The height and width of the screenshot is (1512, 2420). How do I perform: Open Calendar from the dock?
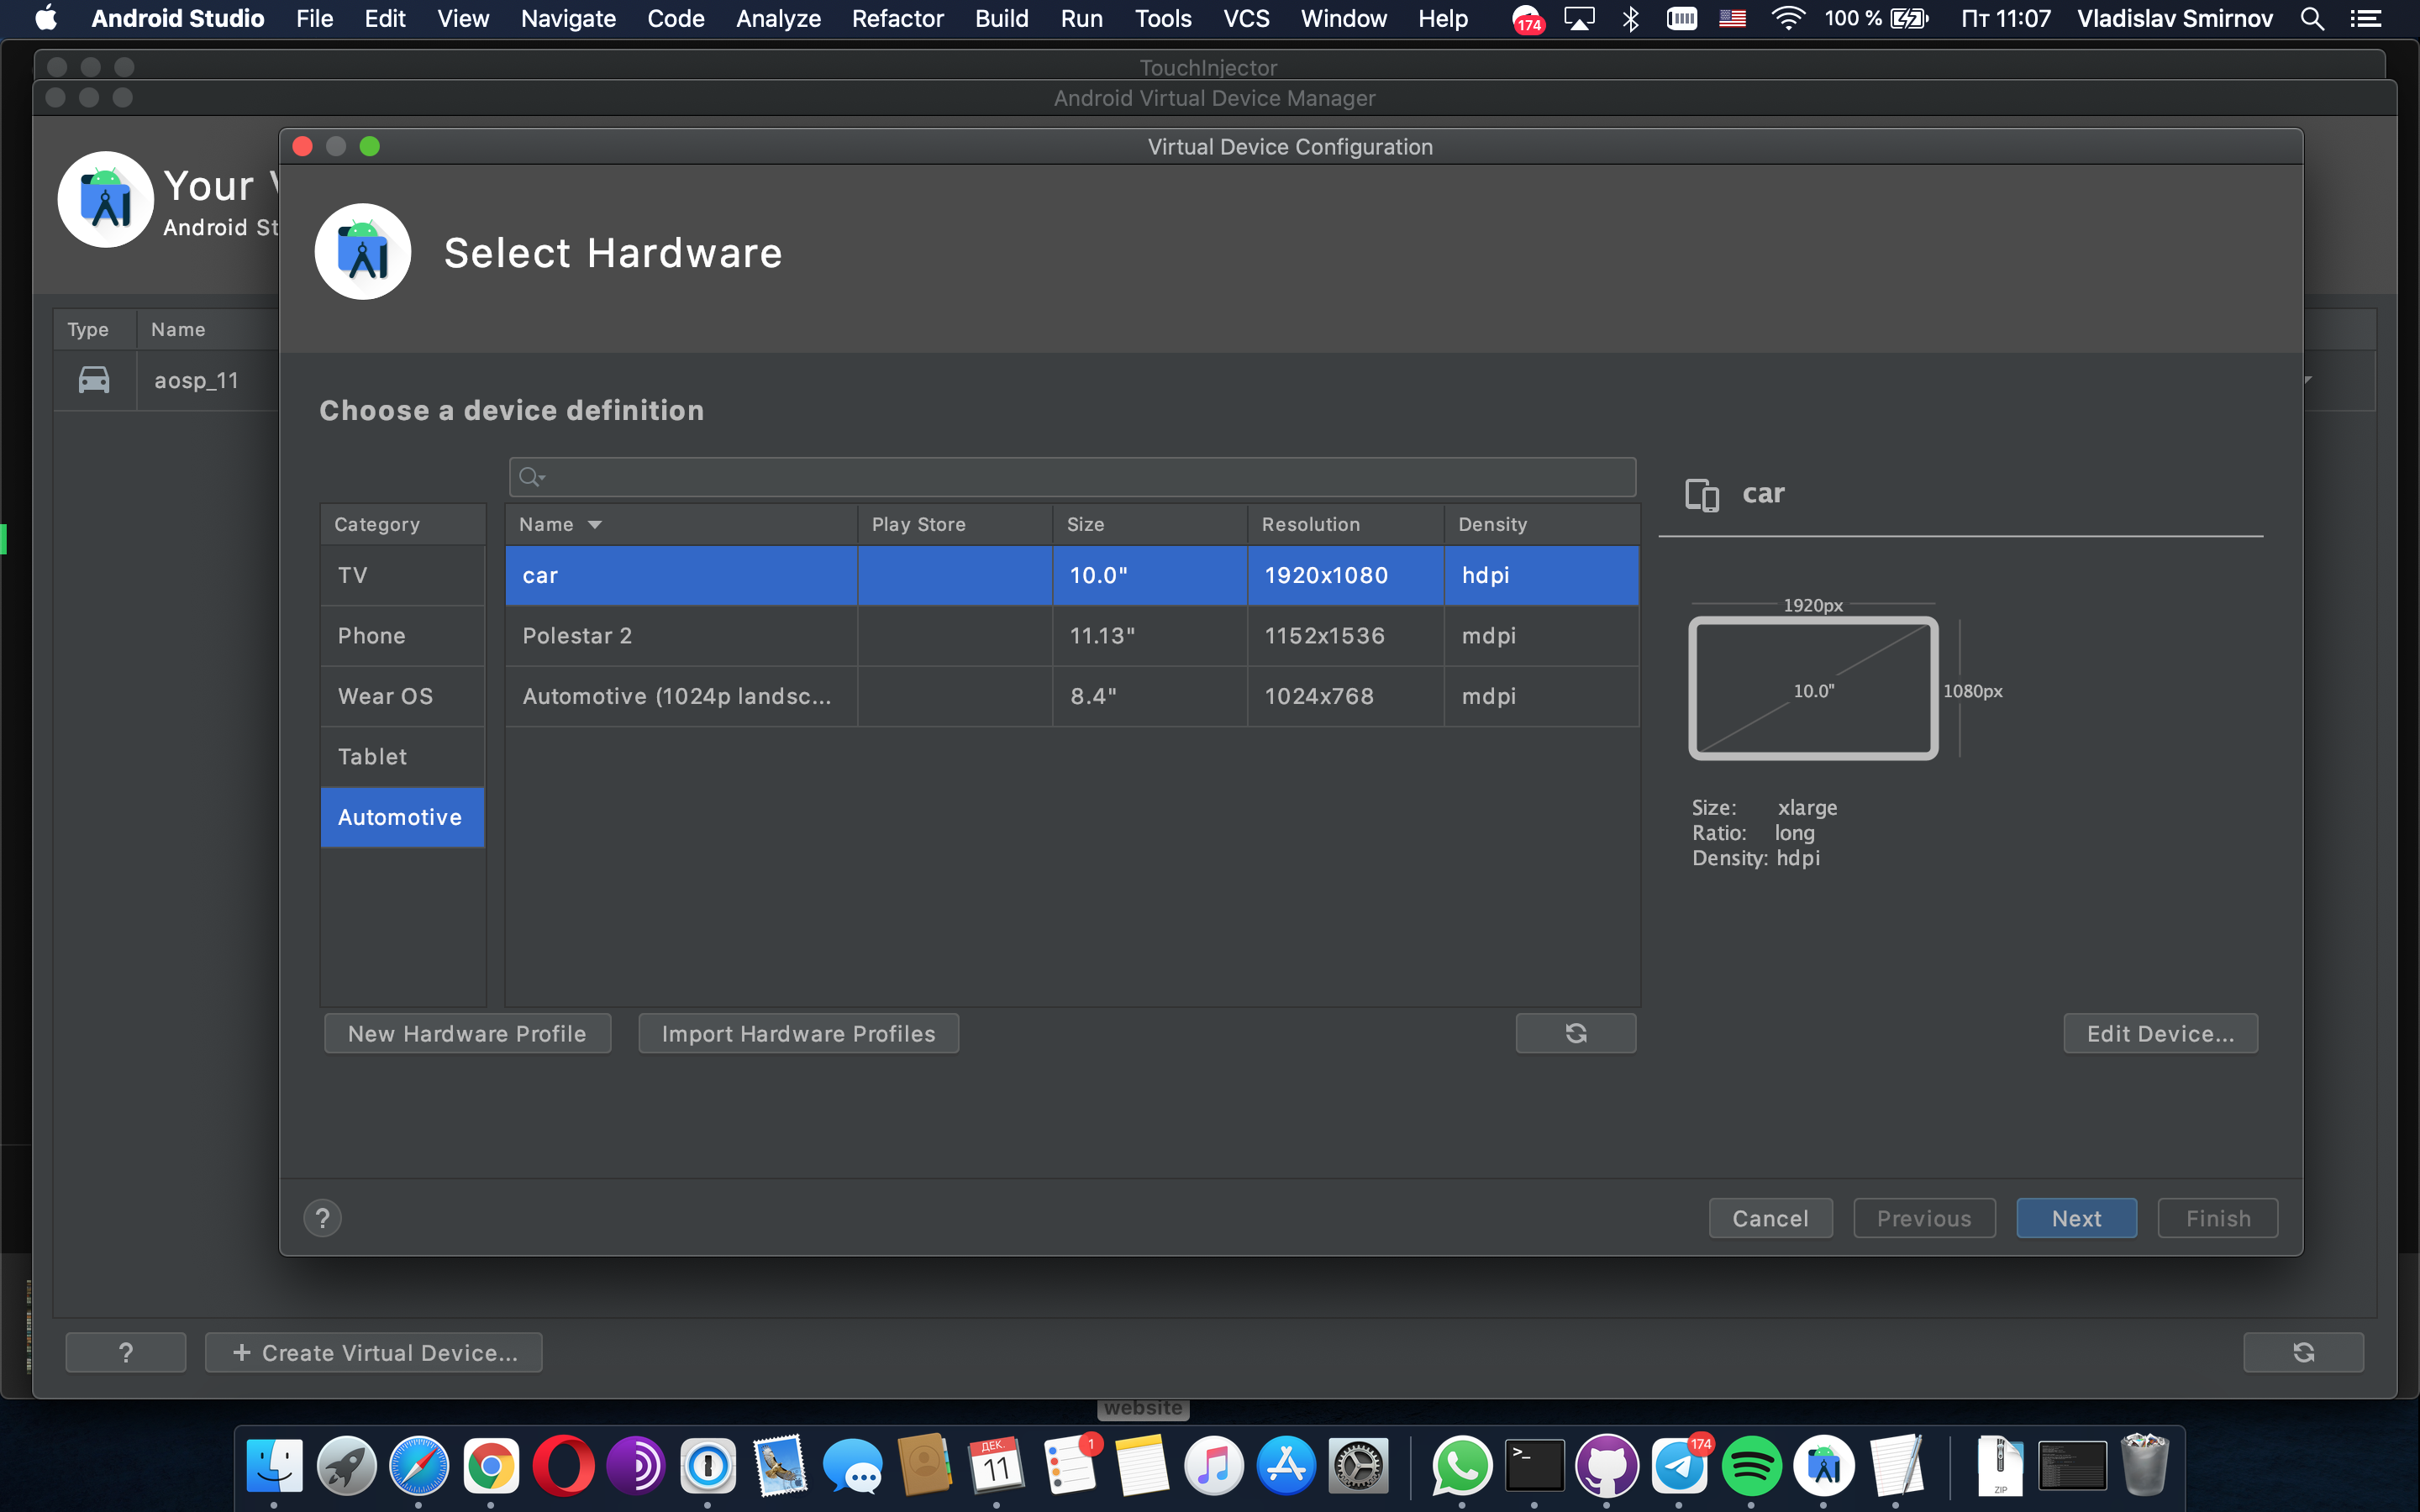[996, 1466]
